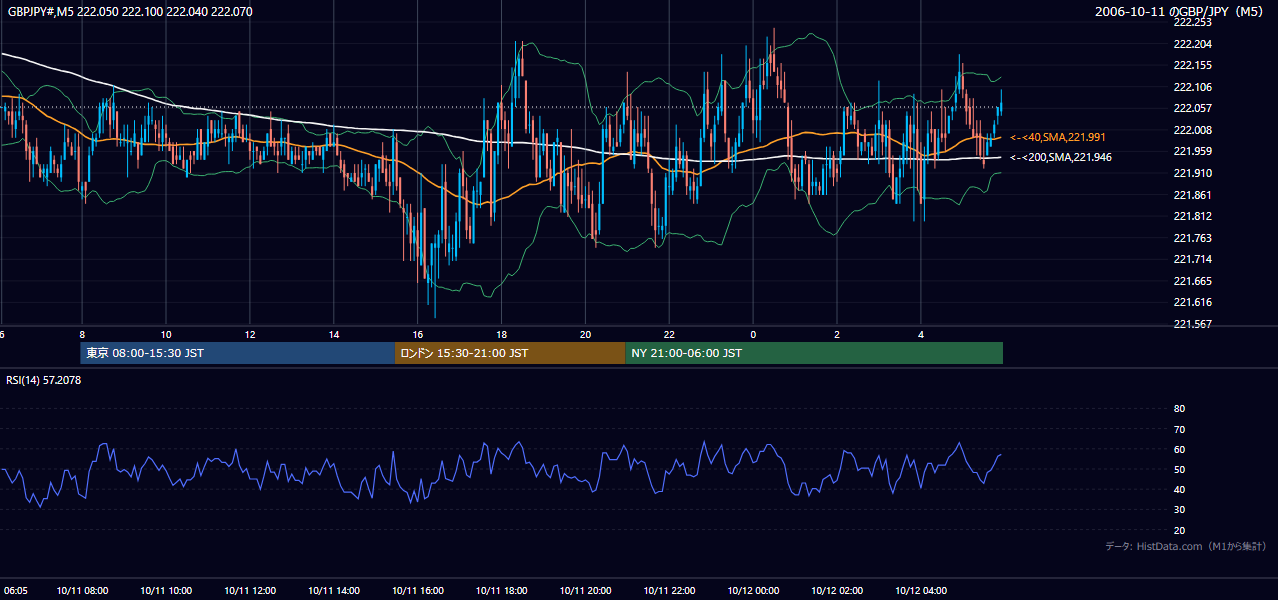Click the 10/11 10:00 bottom axis timestamp
The width and height of the screenshot is (1278, 600).
pos(166,590)
